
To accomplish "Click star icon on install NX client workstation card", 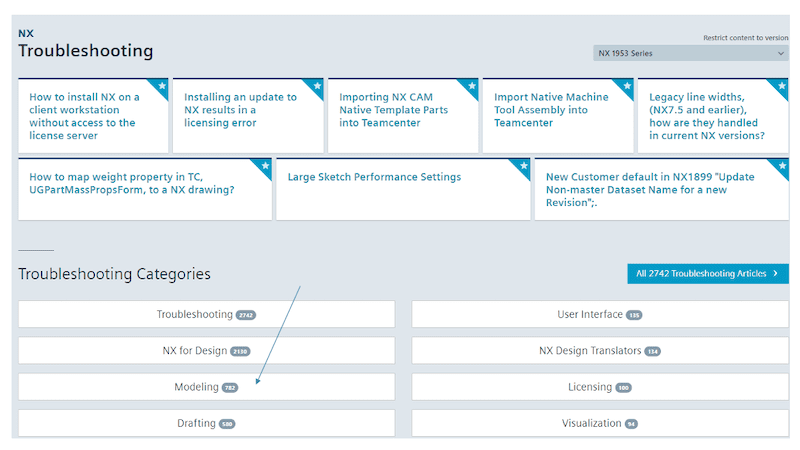I will [162, 86].
